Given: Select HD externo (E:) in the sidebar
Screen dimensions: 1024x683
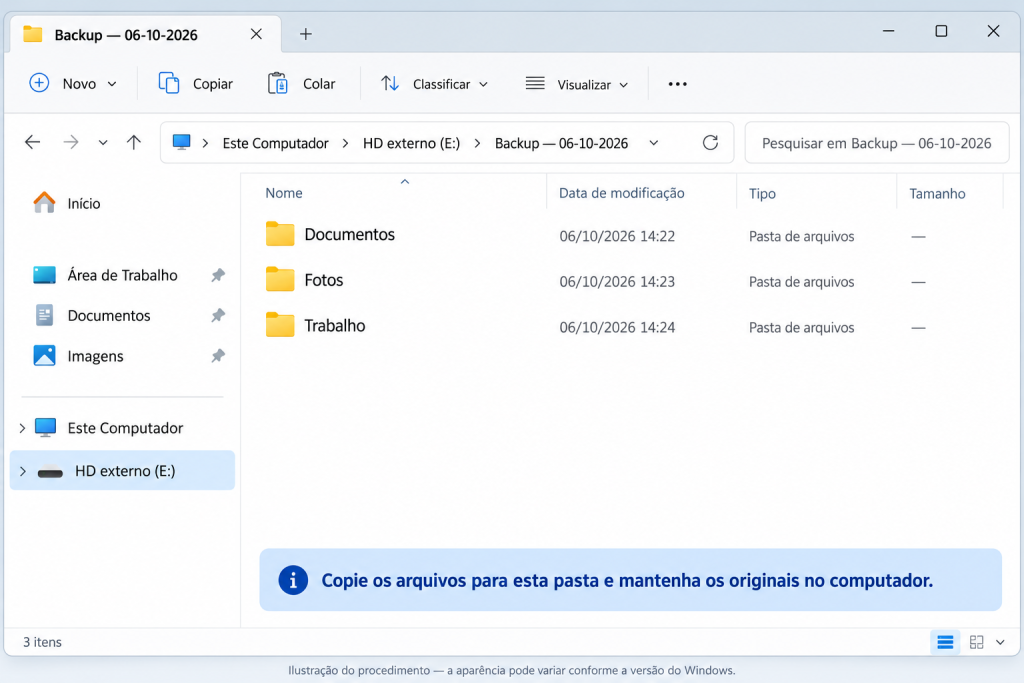Looking at the screenshot, I should (x=122, y=471).
